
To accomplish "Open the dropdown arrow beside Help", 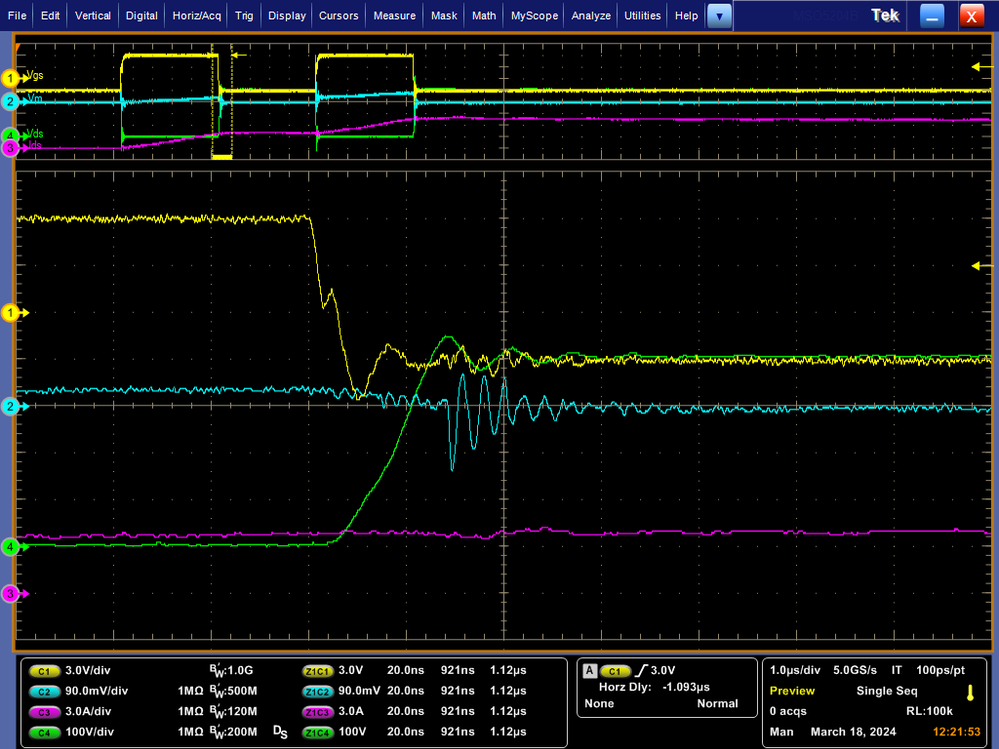I will [x=719, y=15].
